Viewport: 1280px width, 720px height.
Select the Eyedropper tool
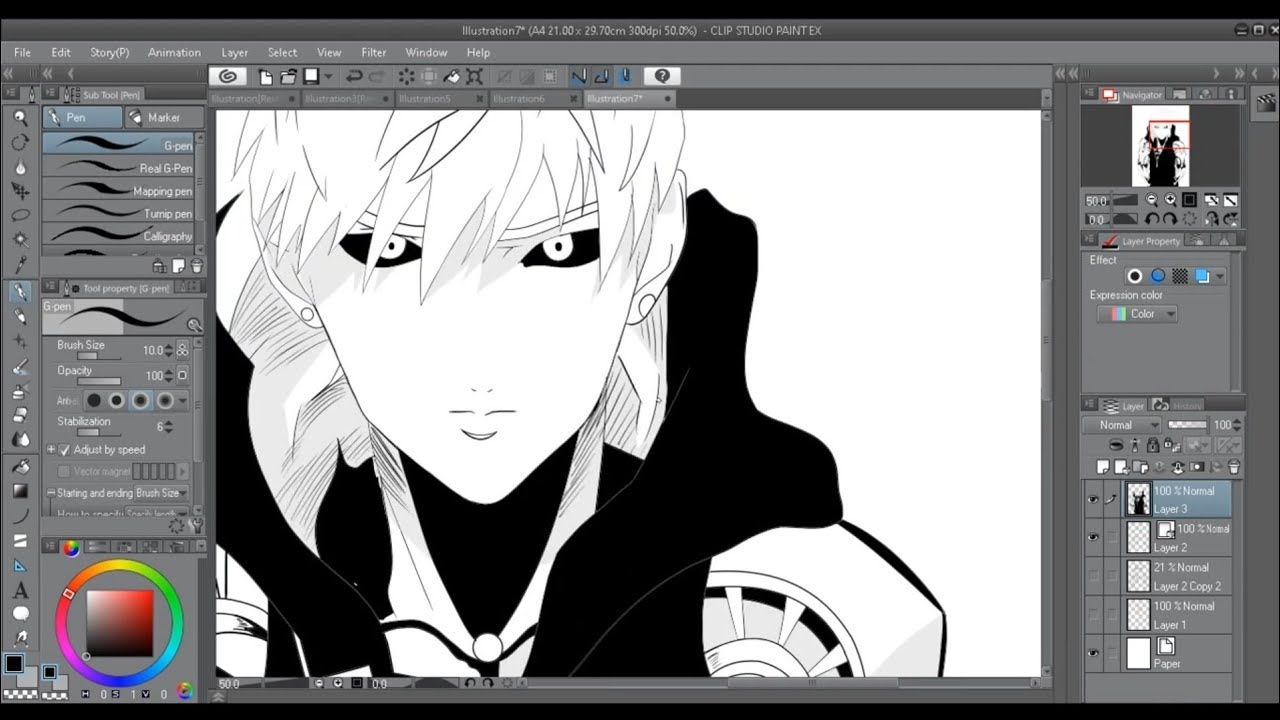pos(20,264)
